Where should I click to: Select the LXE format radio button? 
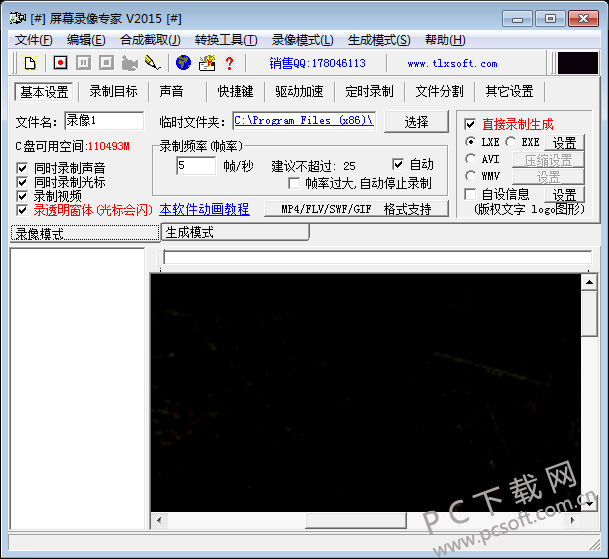coord(470,142)
